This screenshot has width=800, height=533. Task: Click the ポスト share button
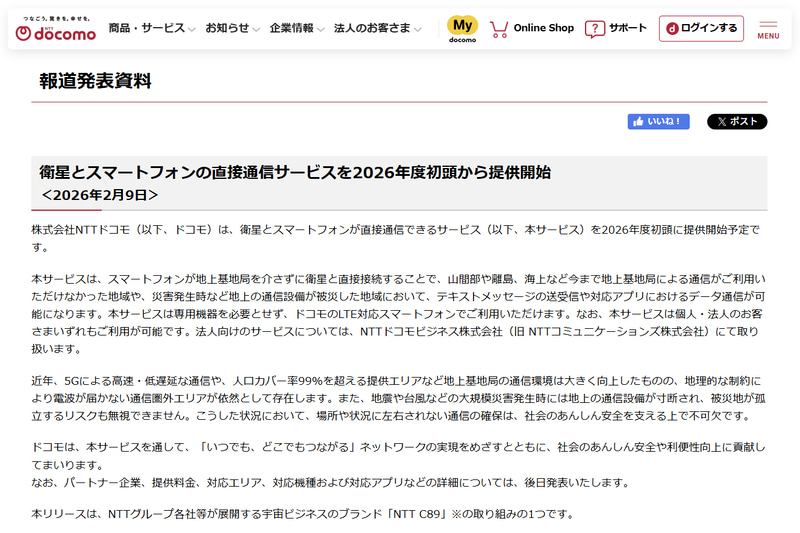(x=737, y=122)
